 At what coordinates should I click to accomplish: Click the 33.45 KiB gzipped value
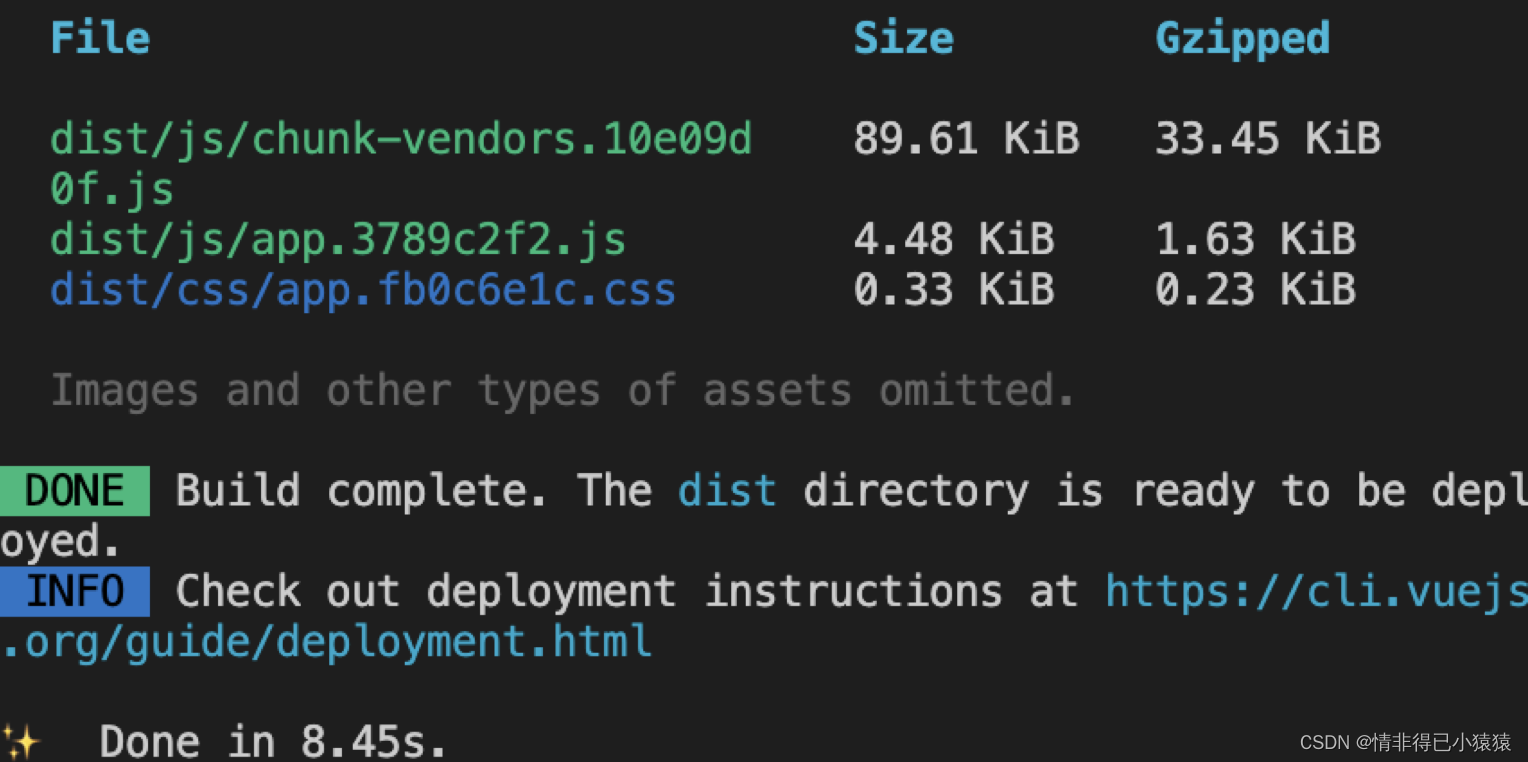pyautogui.click(x=1267, y=139)
